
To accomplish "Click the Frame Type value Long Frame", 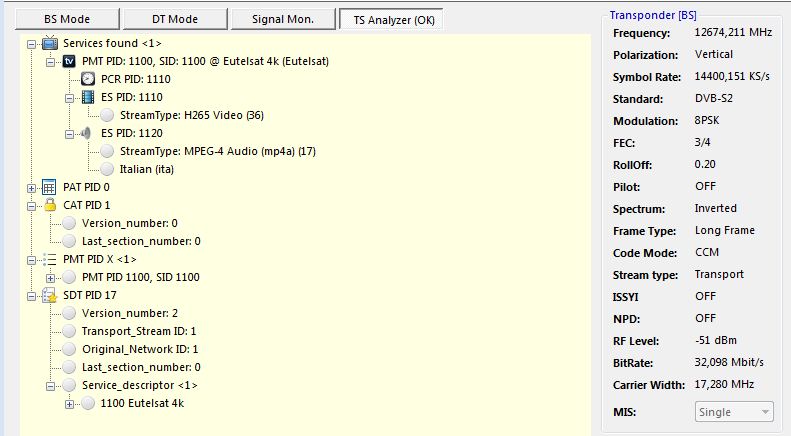I will pos(724,230).
